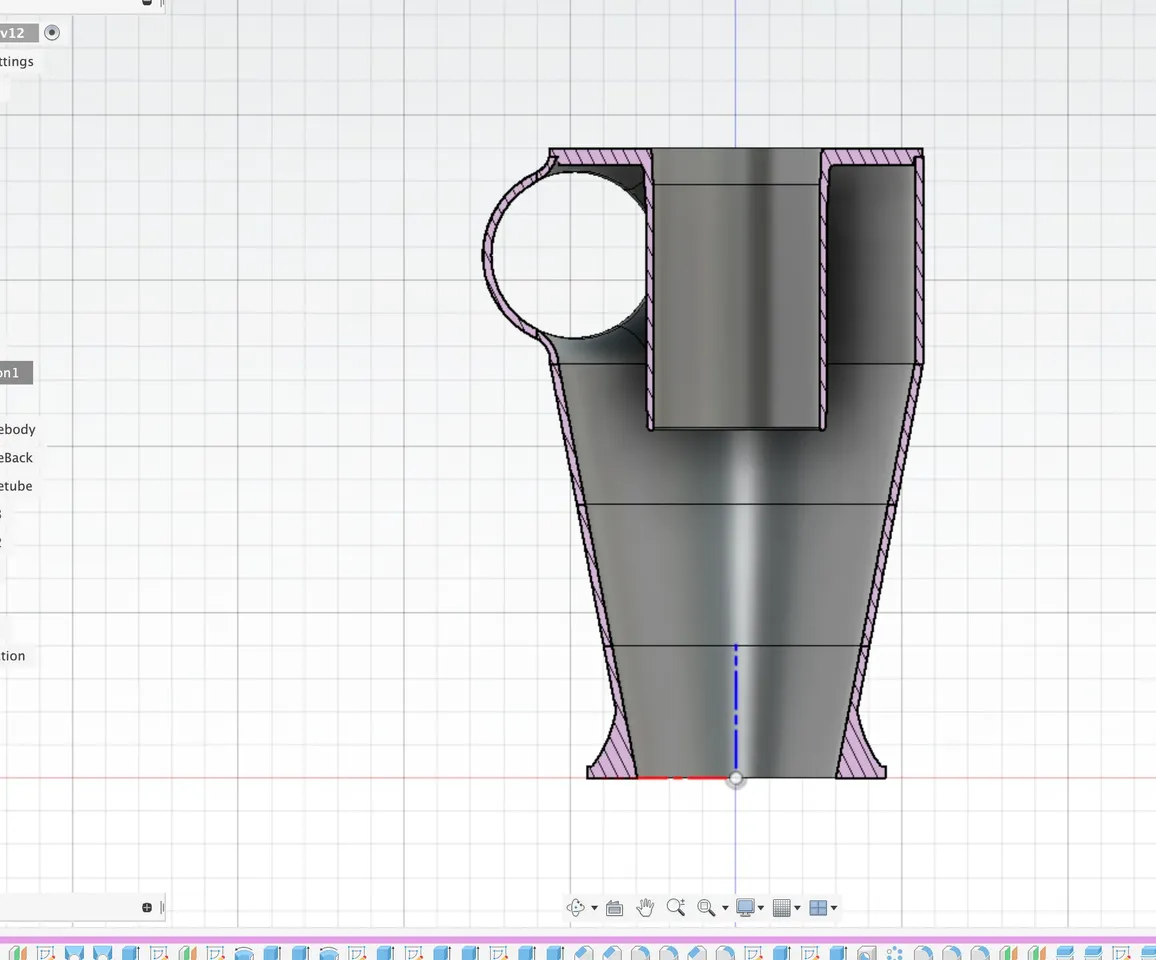This screenshot has width=1156, height=960.
Task: Open the Display Settings monitor icon
Action: (x=745, y=908)
